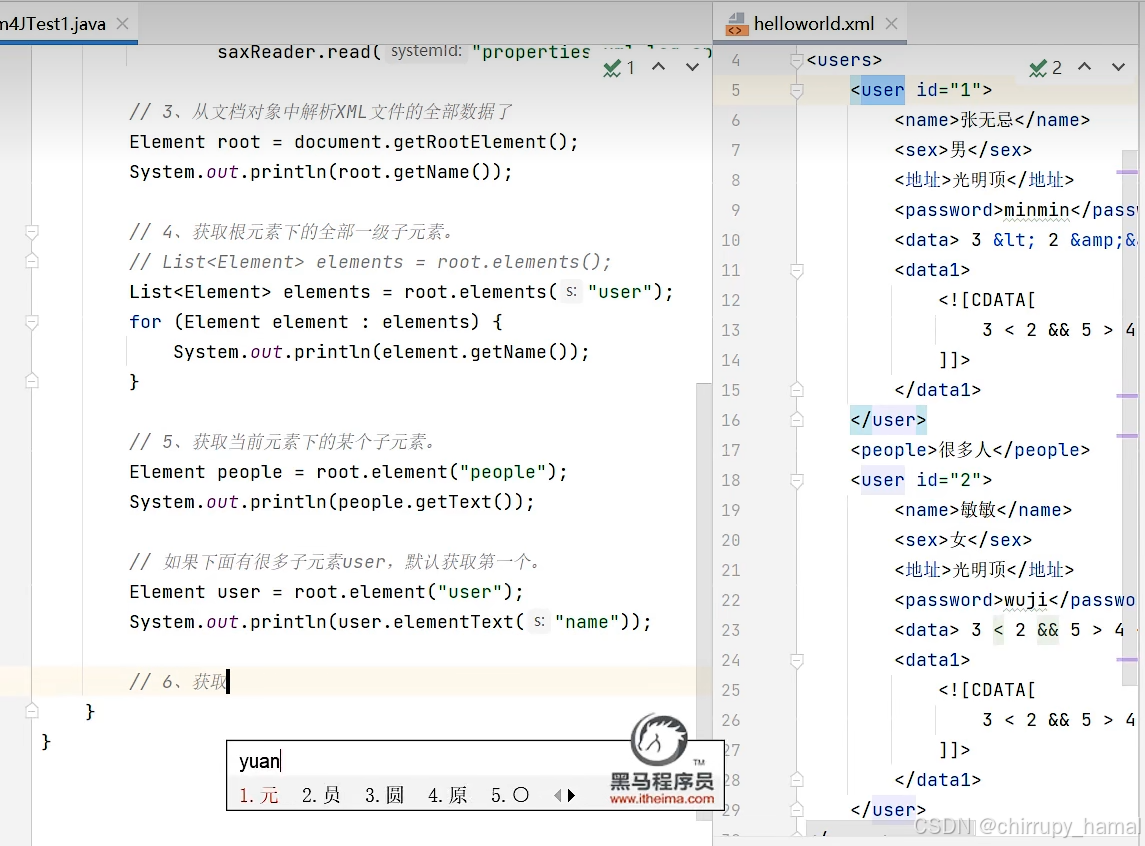Collapse the user id=1 element fold
The width and height of the screenshot is (1145, 846).
click(797, 91)
